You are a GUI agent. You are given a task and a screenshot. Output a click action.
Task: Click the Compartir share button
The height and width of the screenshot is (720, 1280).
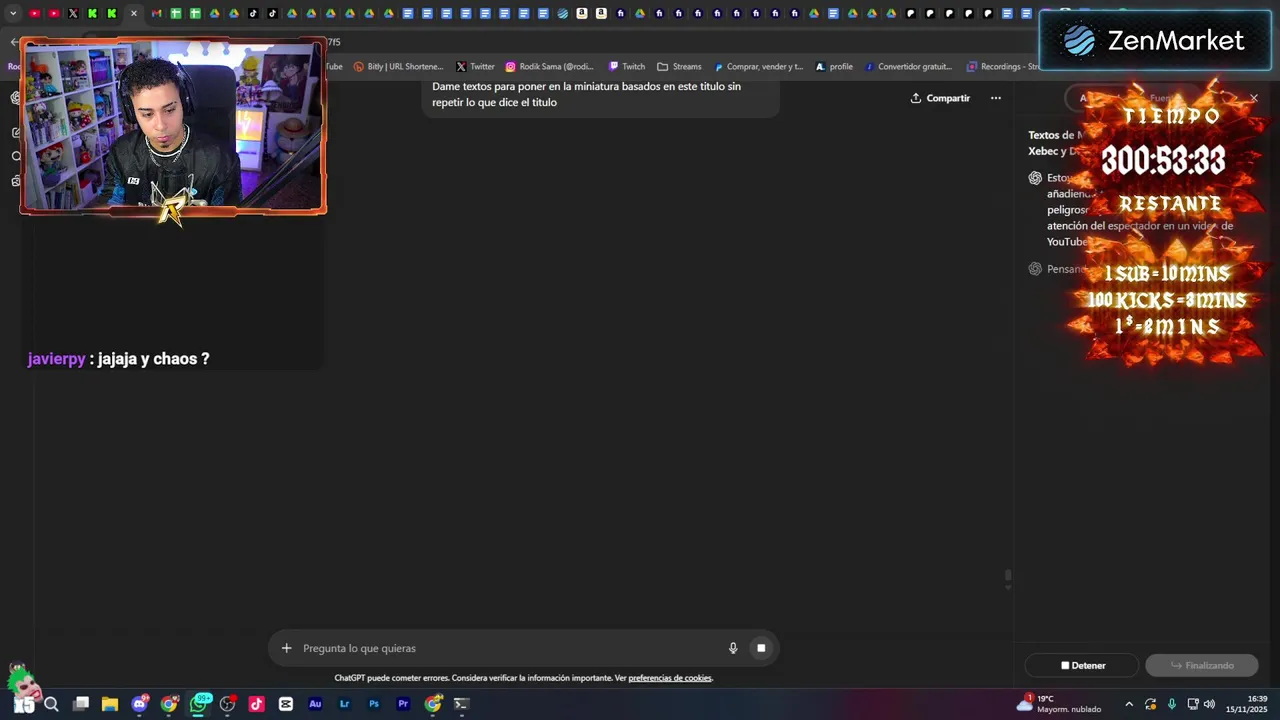point(940,98)
